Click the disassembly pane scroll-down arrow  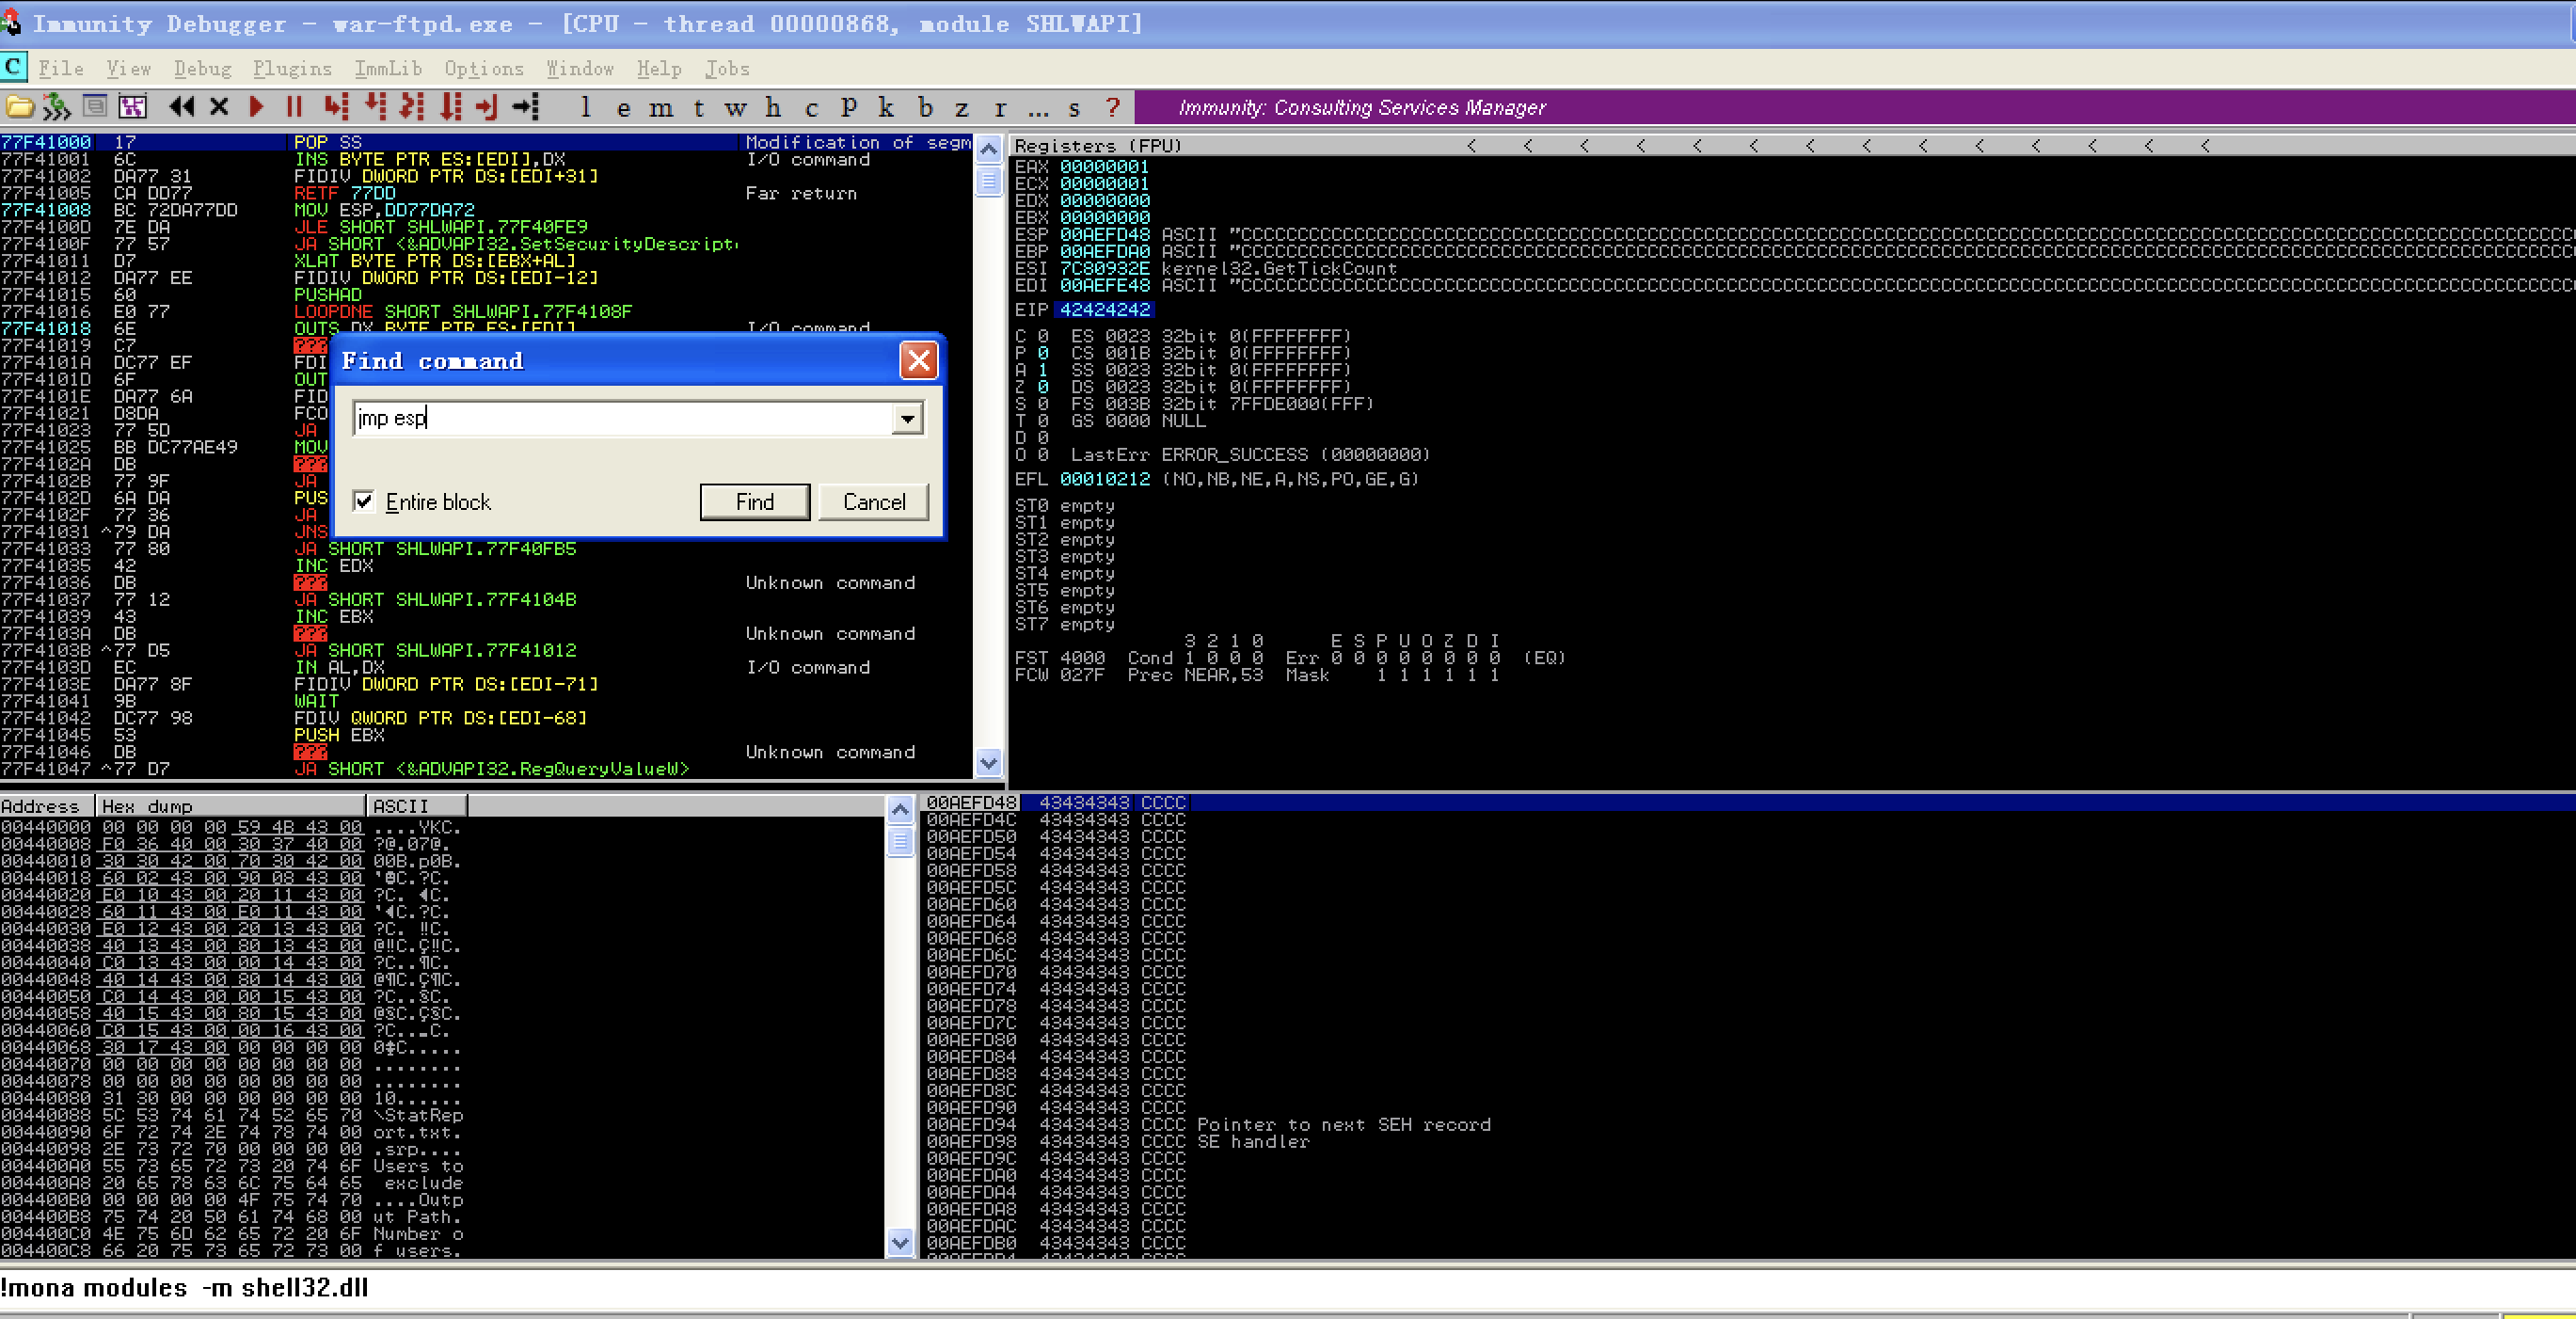[988, 763]
